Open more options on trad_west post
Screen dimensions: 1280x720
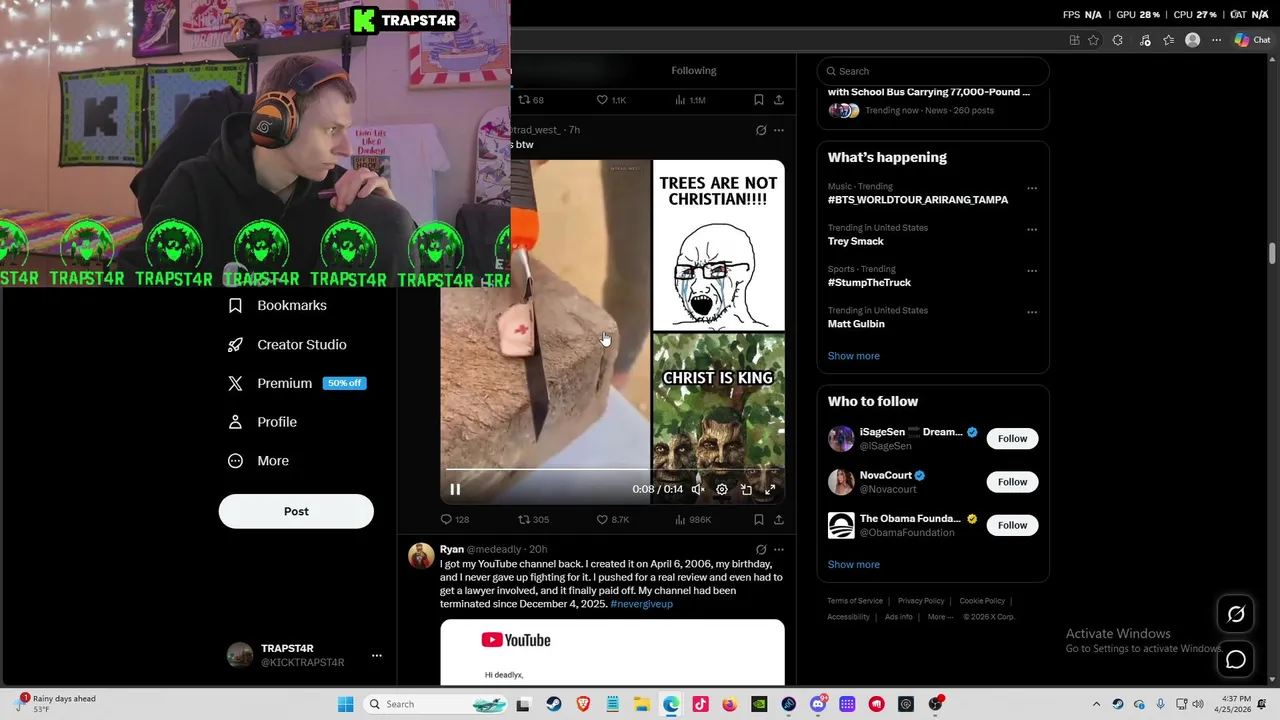pyautogui.click(x=779, y=130)
